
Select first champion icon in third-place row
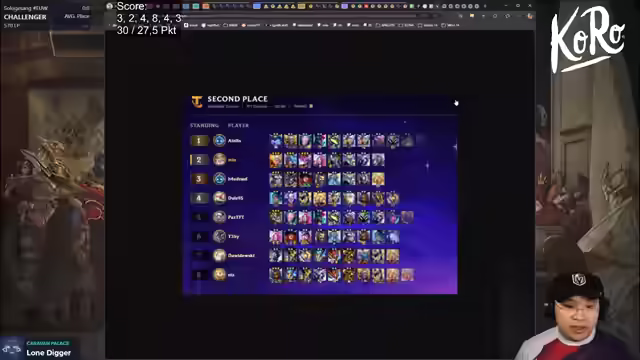tap(276, 179)
